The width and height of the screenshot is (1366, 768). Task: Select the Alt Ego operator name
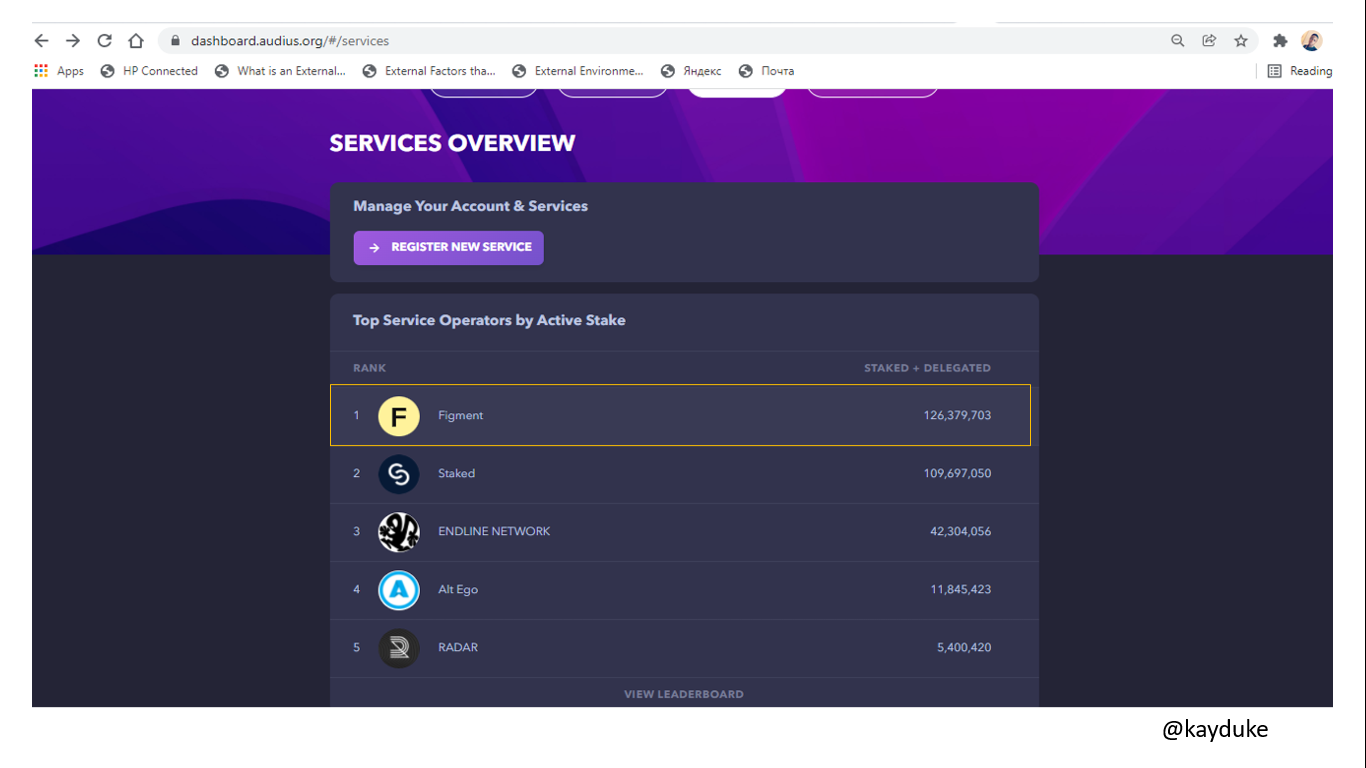(x=458, y=590)
